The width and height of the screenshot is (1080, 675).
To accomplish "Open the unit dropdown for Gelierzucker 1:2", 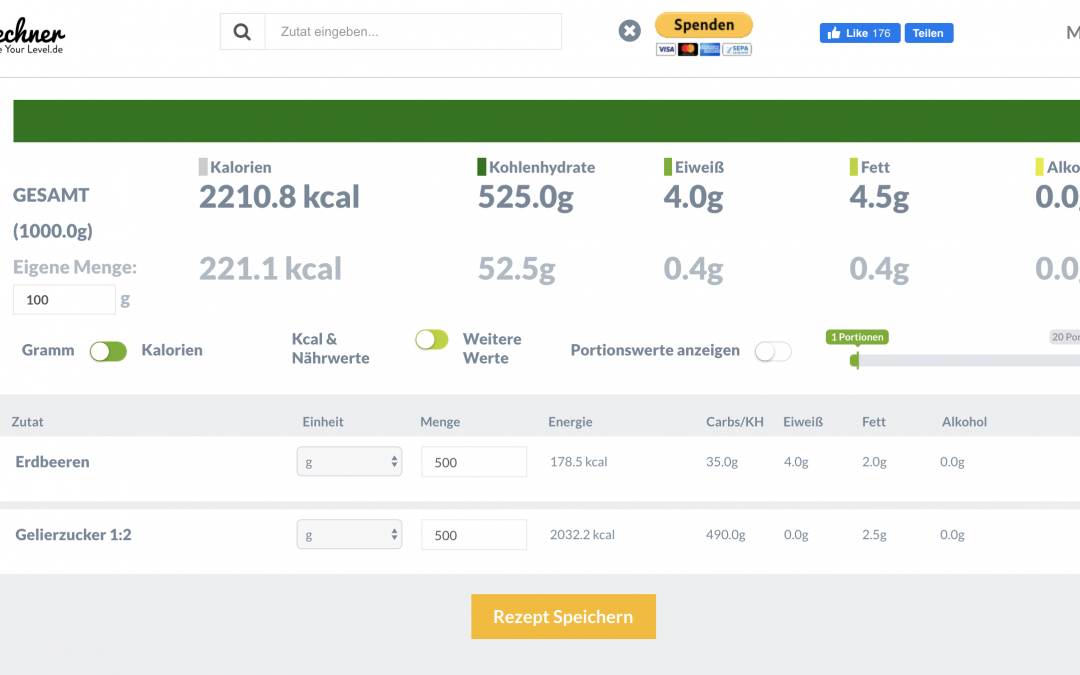I will click(x=349, y=535).
